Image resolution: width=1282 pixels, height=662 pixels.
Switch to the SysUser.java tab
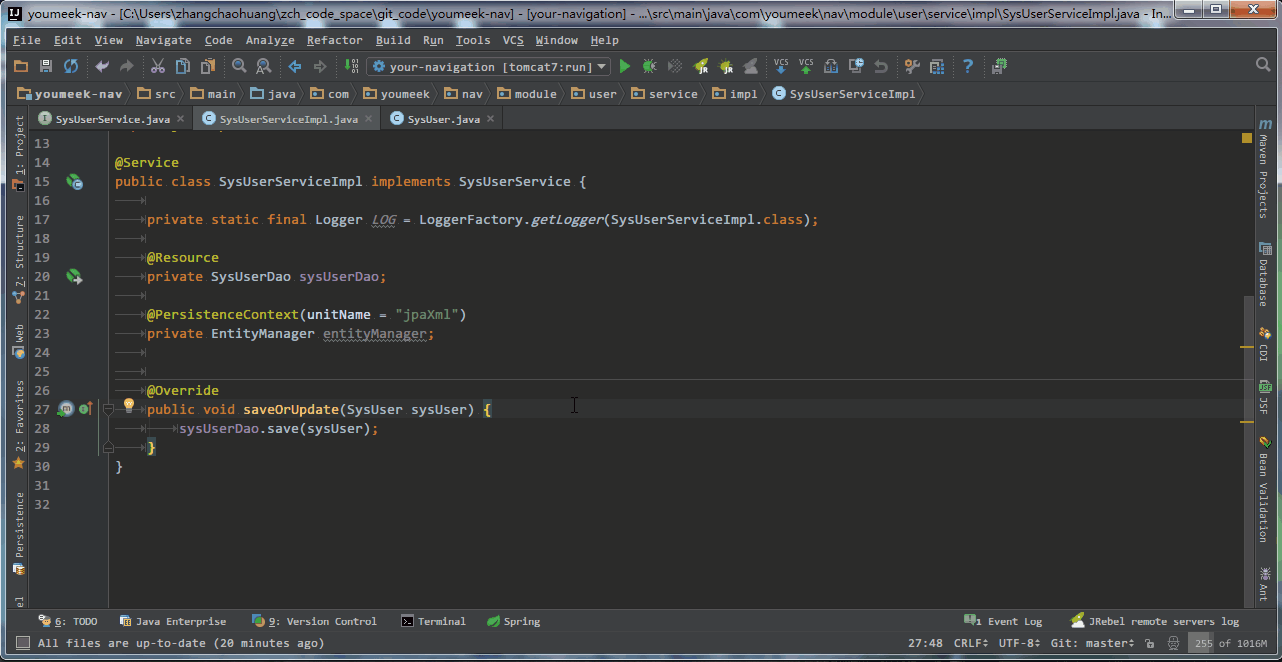pos(442,119)
